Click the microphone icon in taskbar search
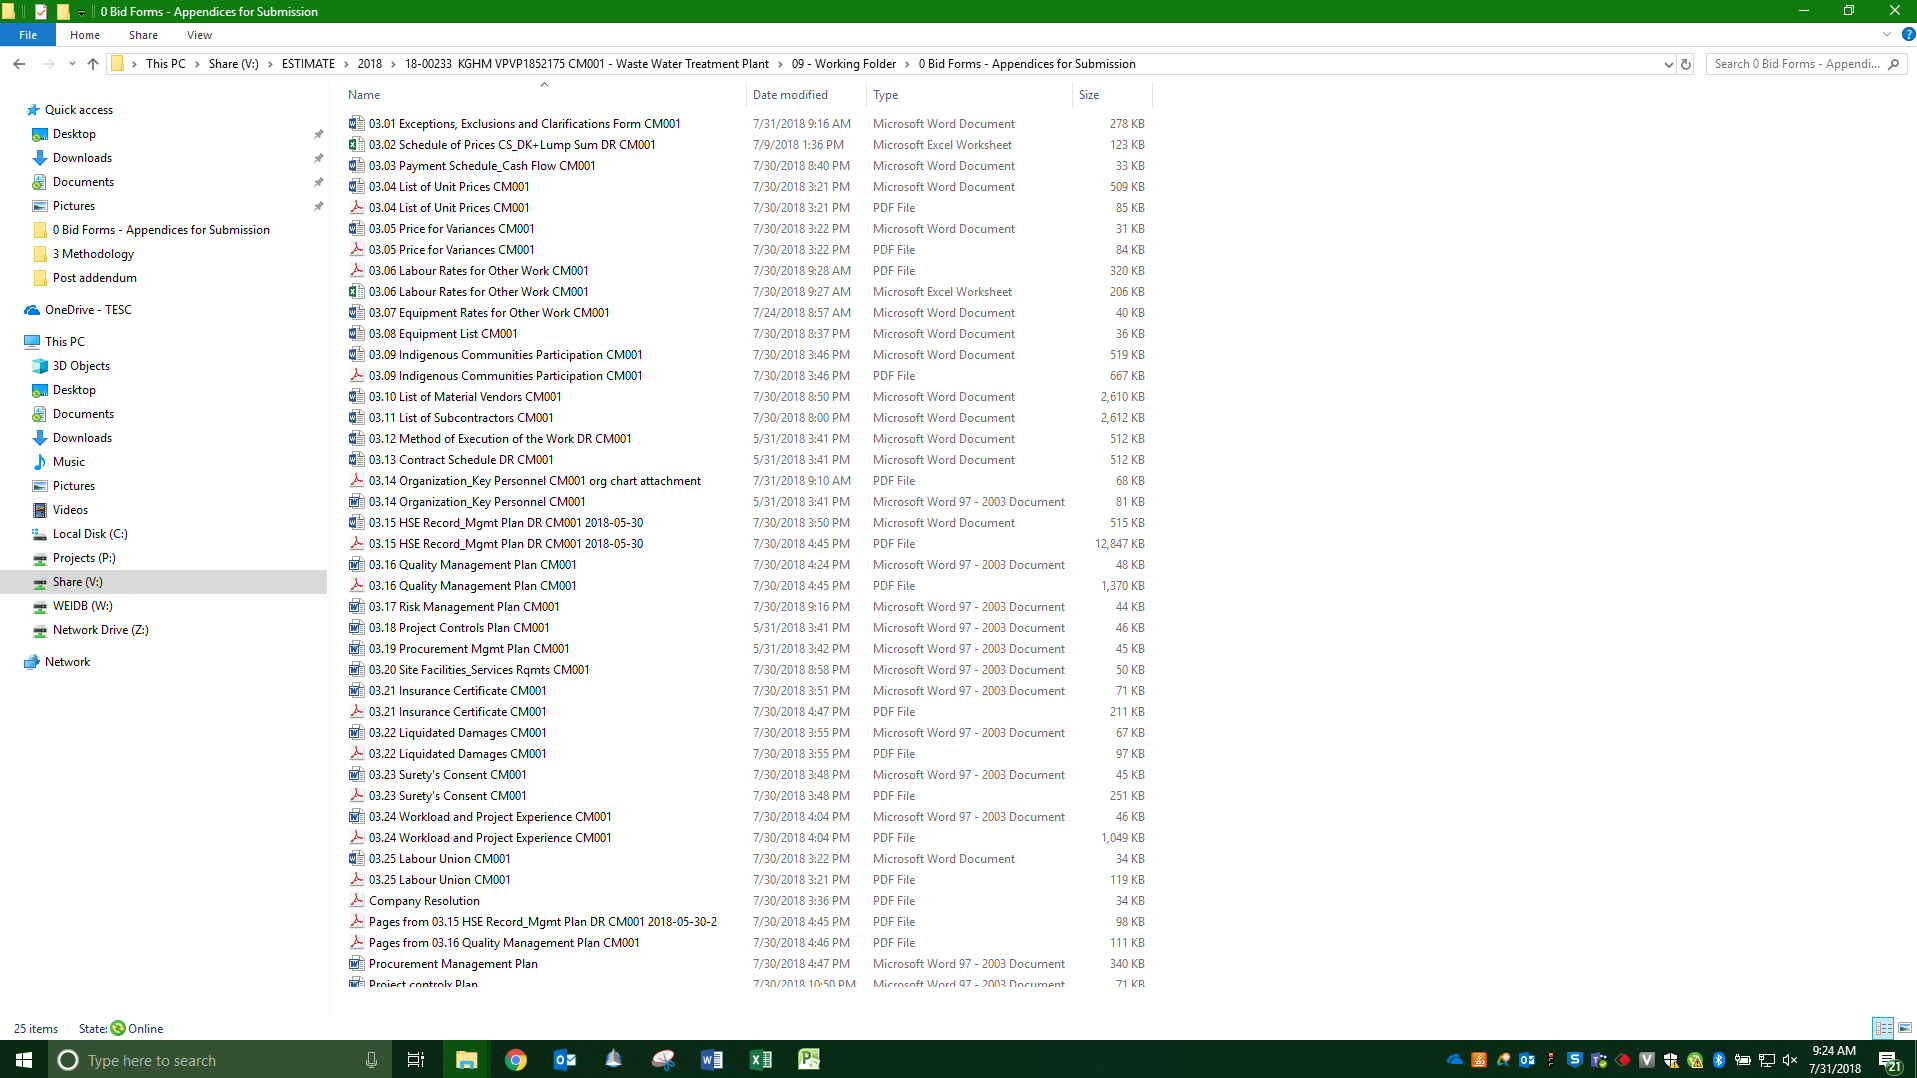 pyautogui.click(x=371, y=1060)
